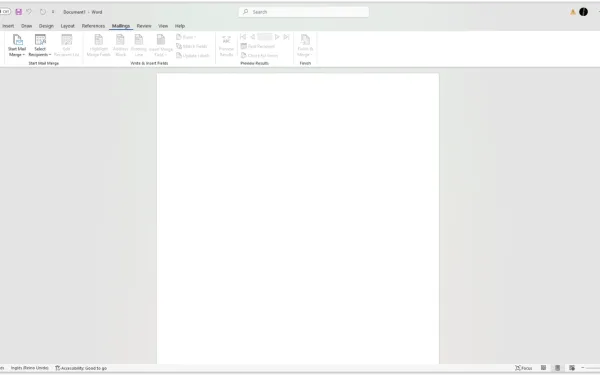Image resolution: width=600 pixels, height=375 pixels.
Task: Switch to the Layout tab
Action: (67, 26)
